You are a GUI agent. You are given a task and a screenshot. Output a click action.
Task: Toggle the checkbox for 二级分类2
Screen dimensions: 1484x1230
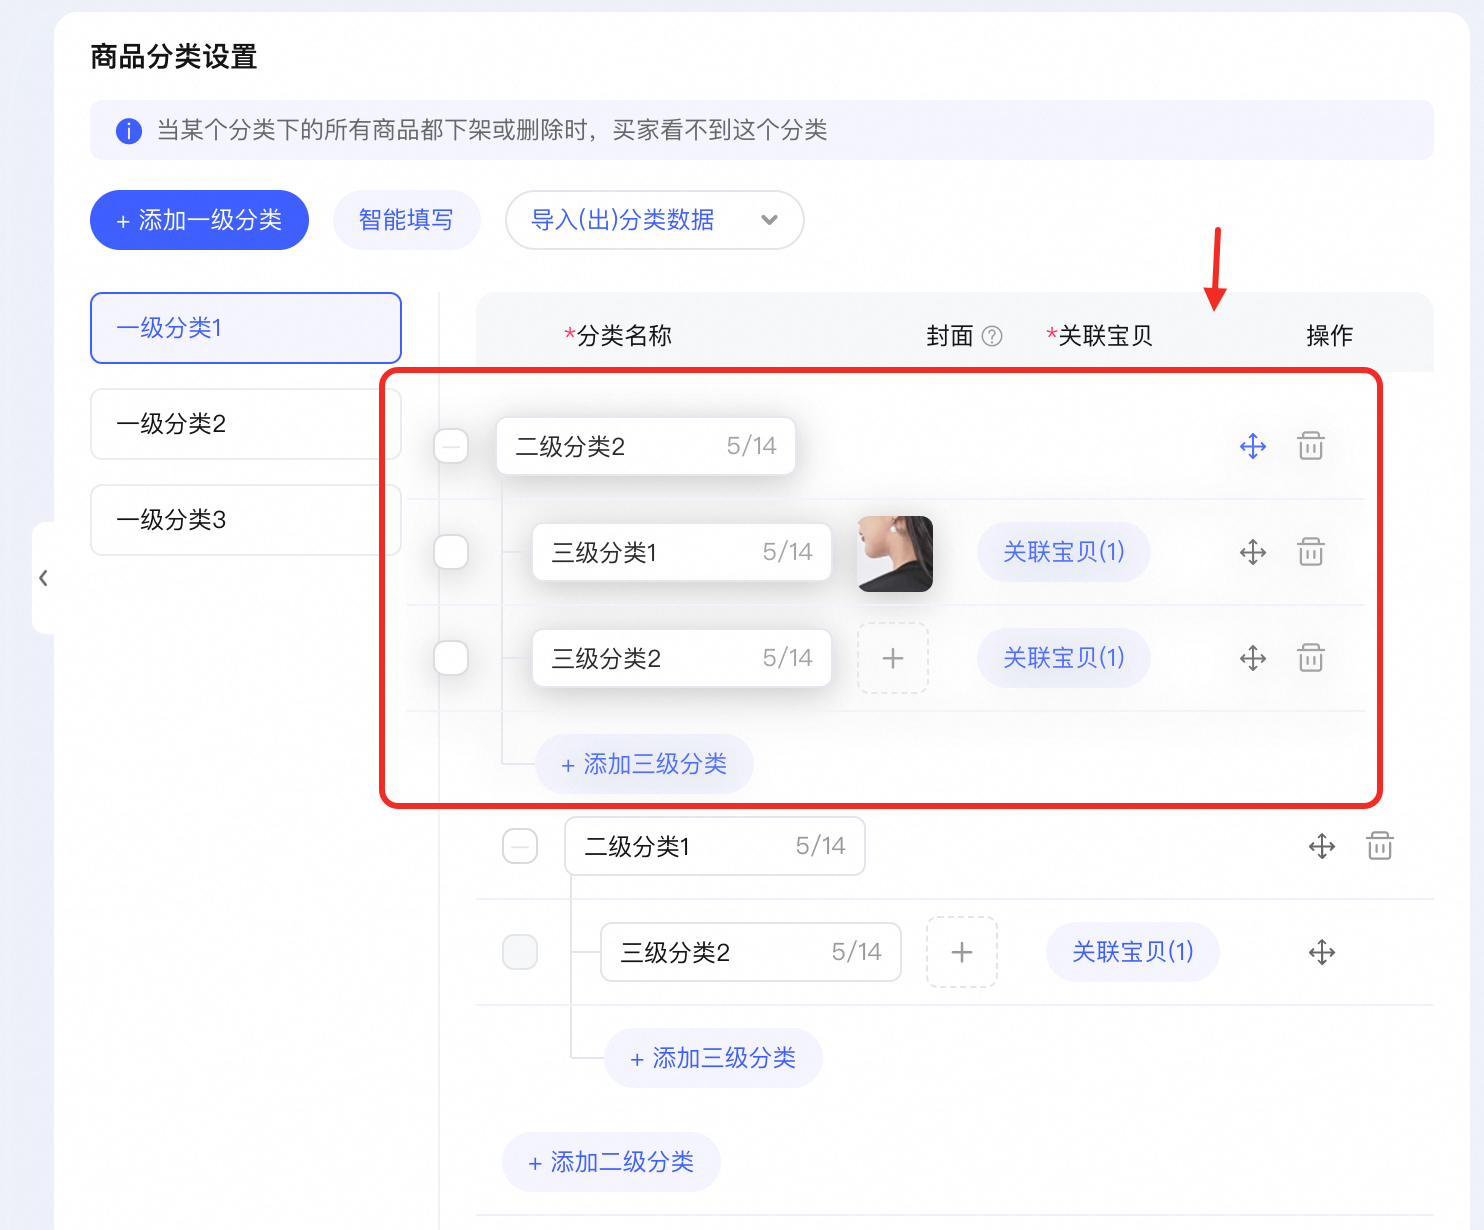[451, 446]
